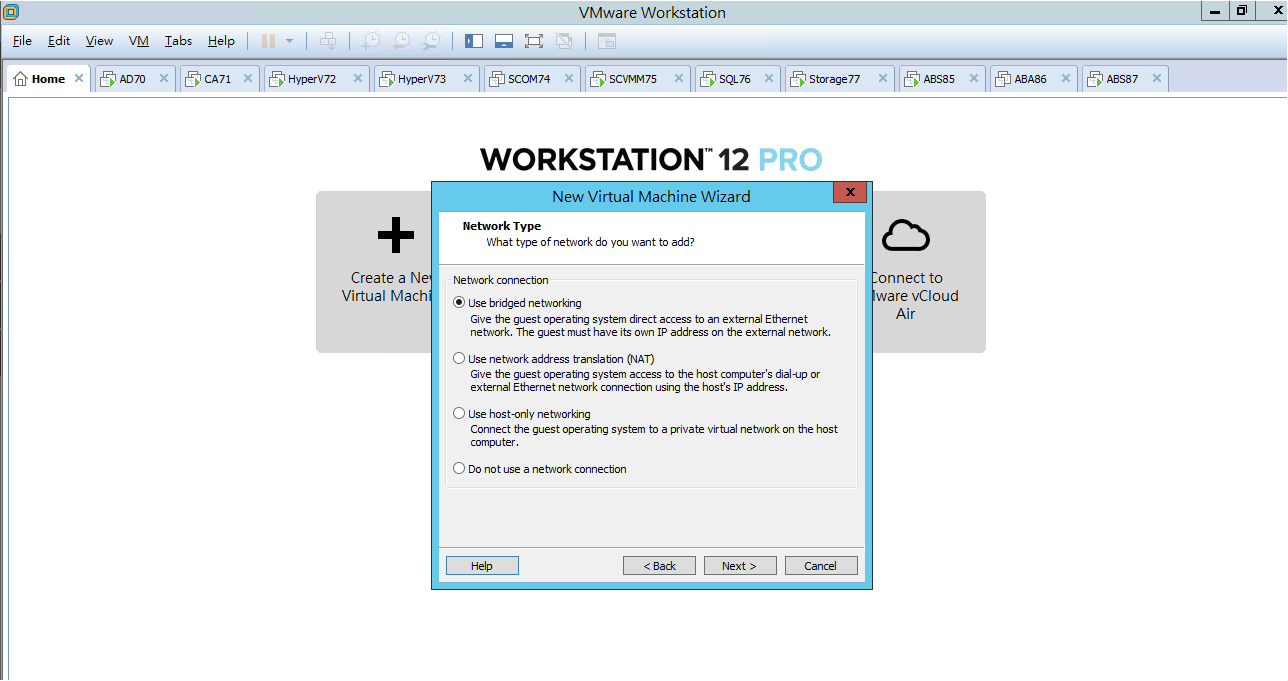Close the SCVMM75 tab

point(680,78)
